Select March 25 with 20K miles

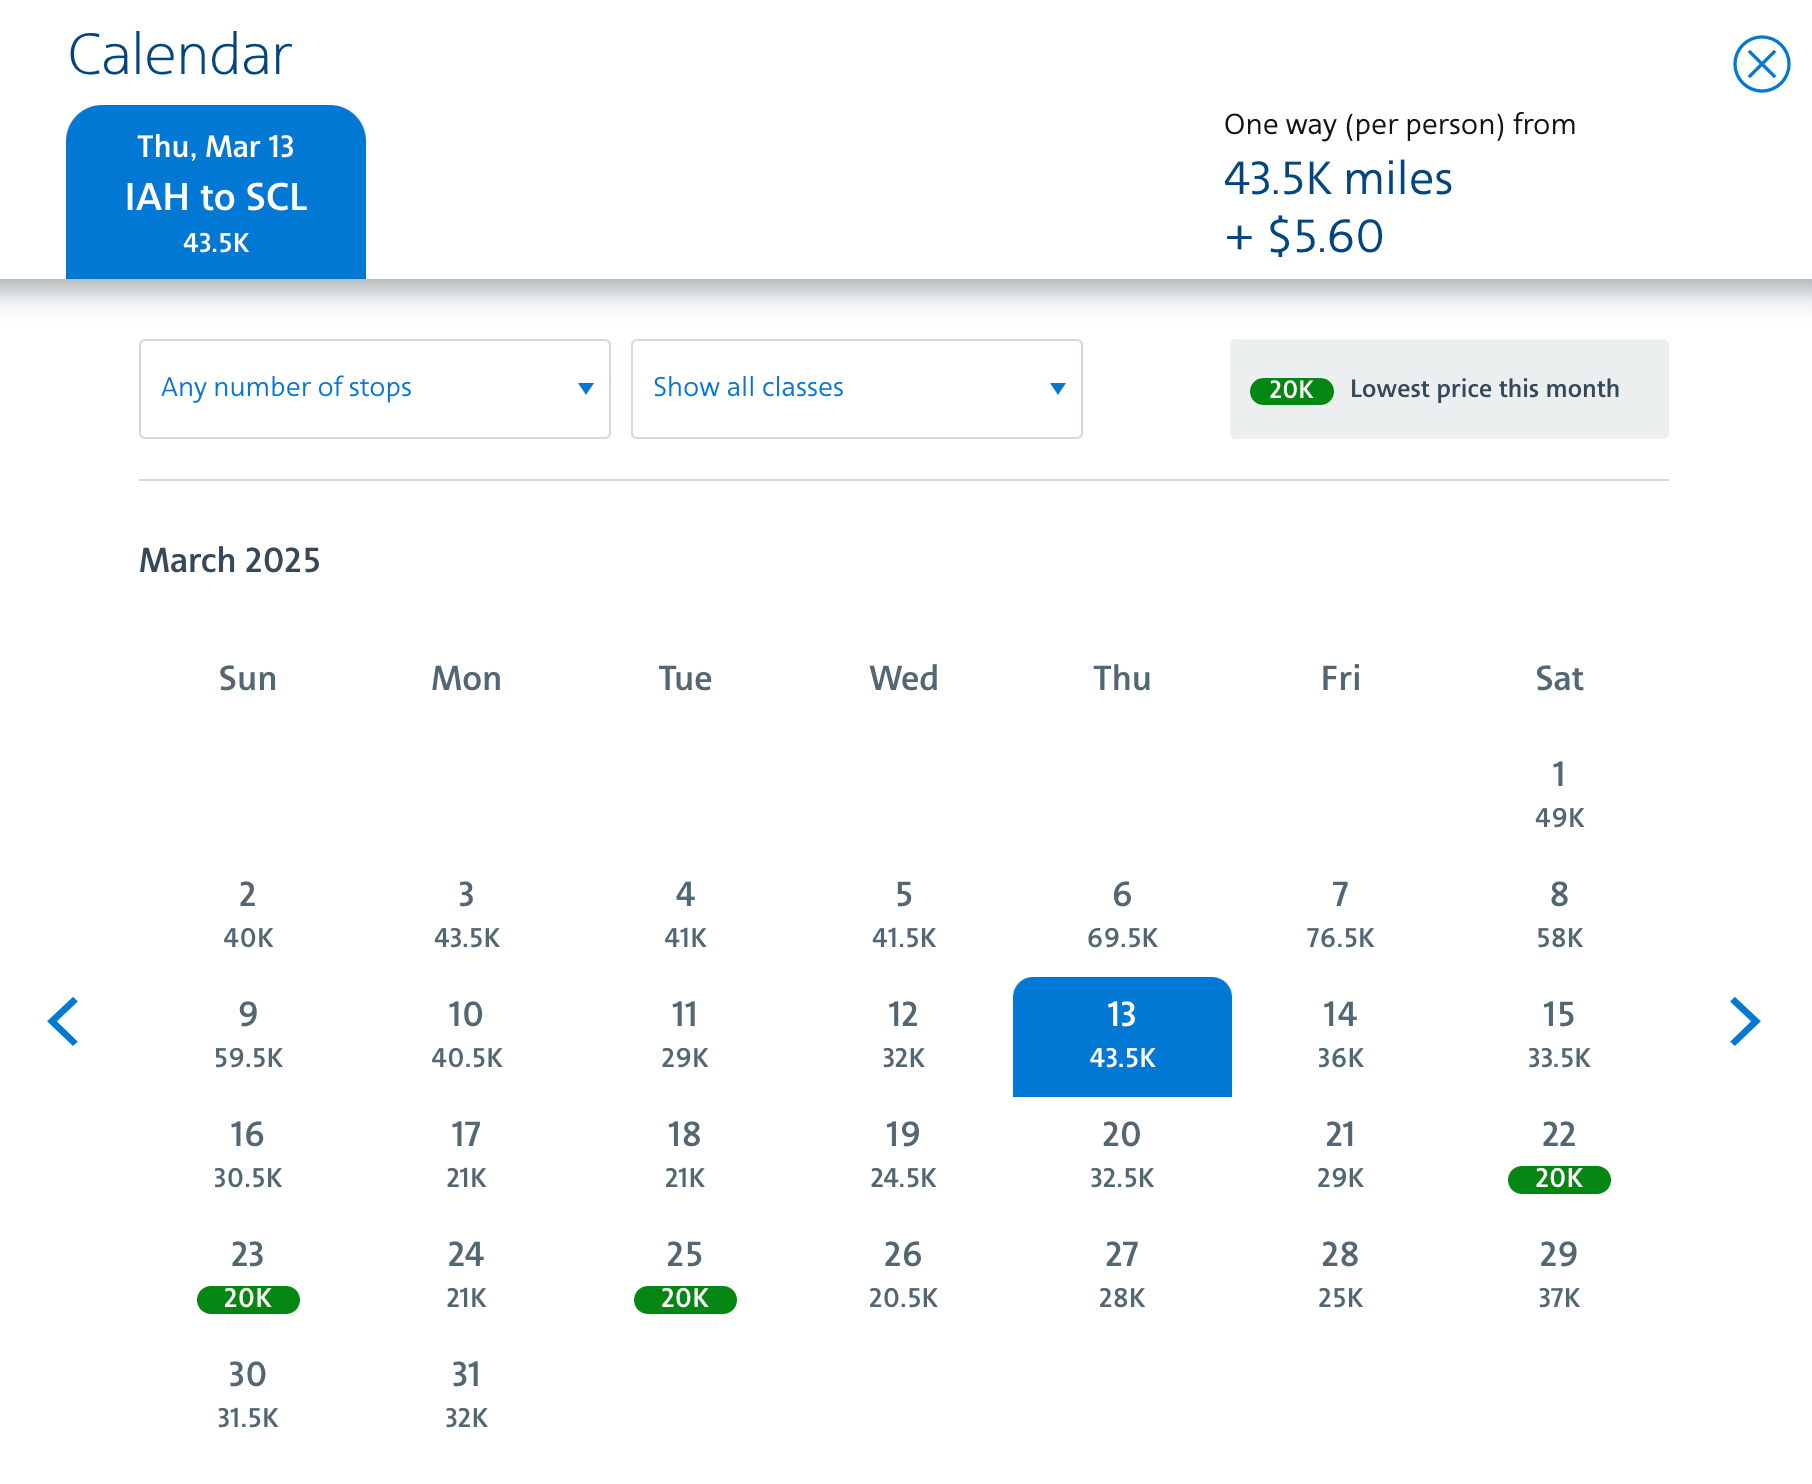(x=684, y=1277)
